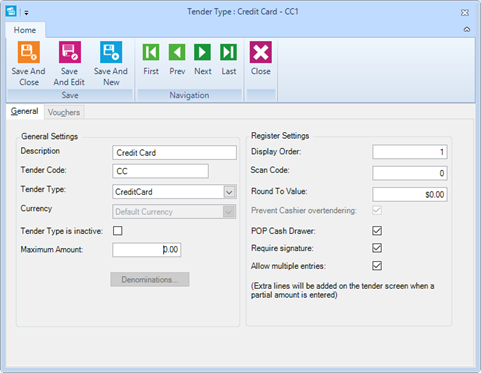Click the Save And Edit icon
Image resolution: width=481 pixels, height=373 pixels.
[70, 52]
